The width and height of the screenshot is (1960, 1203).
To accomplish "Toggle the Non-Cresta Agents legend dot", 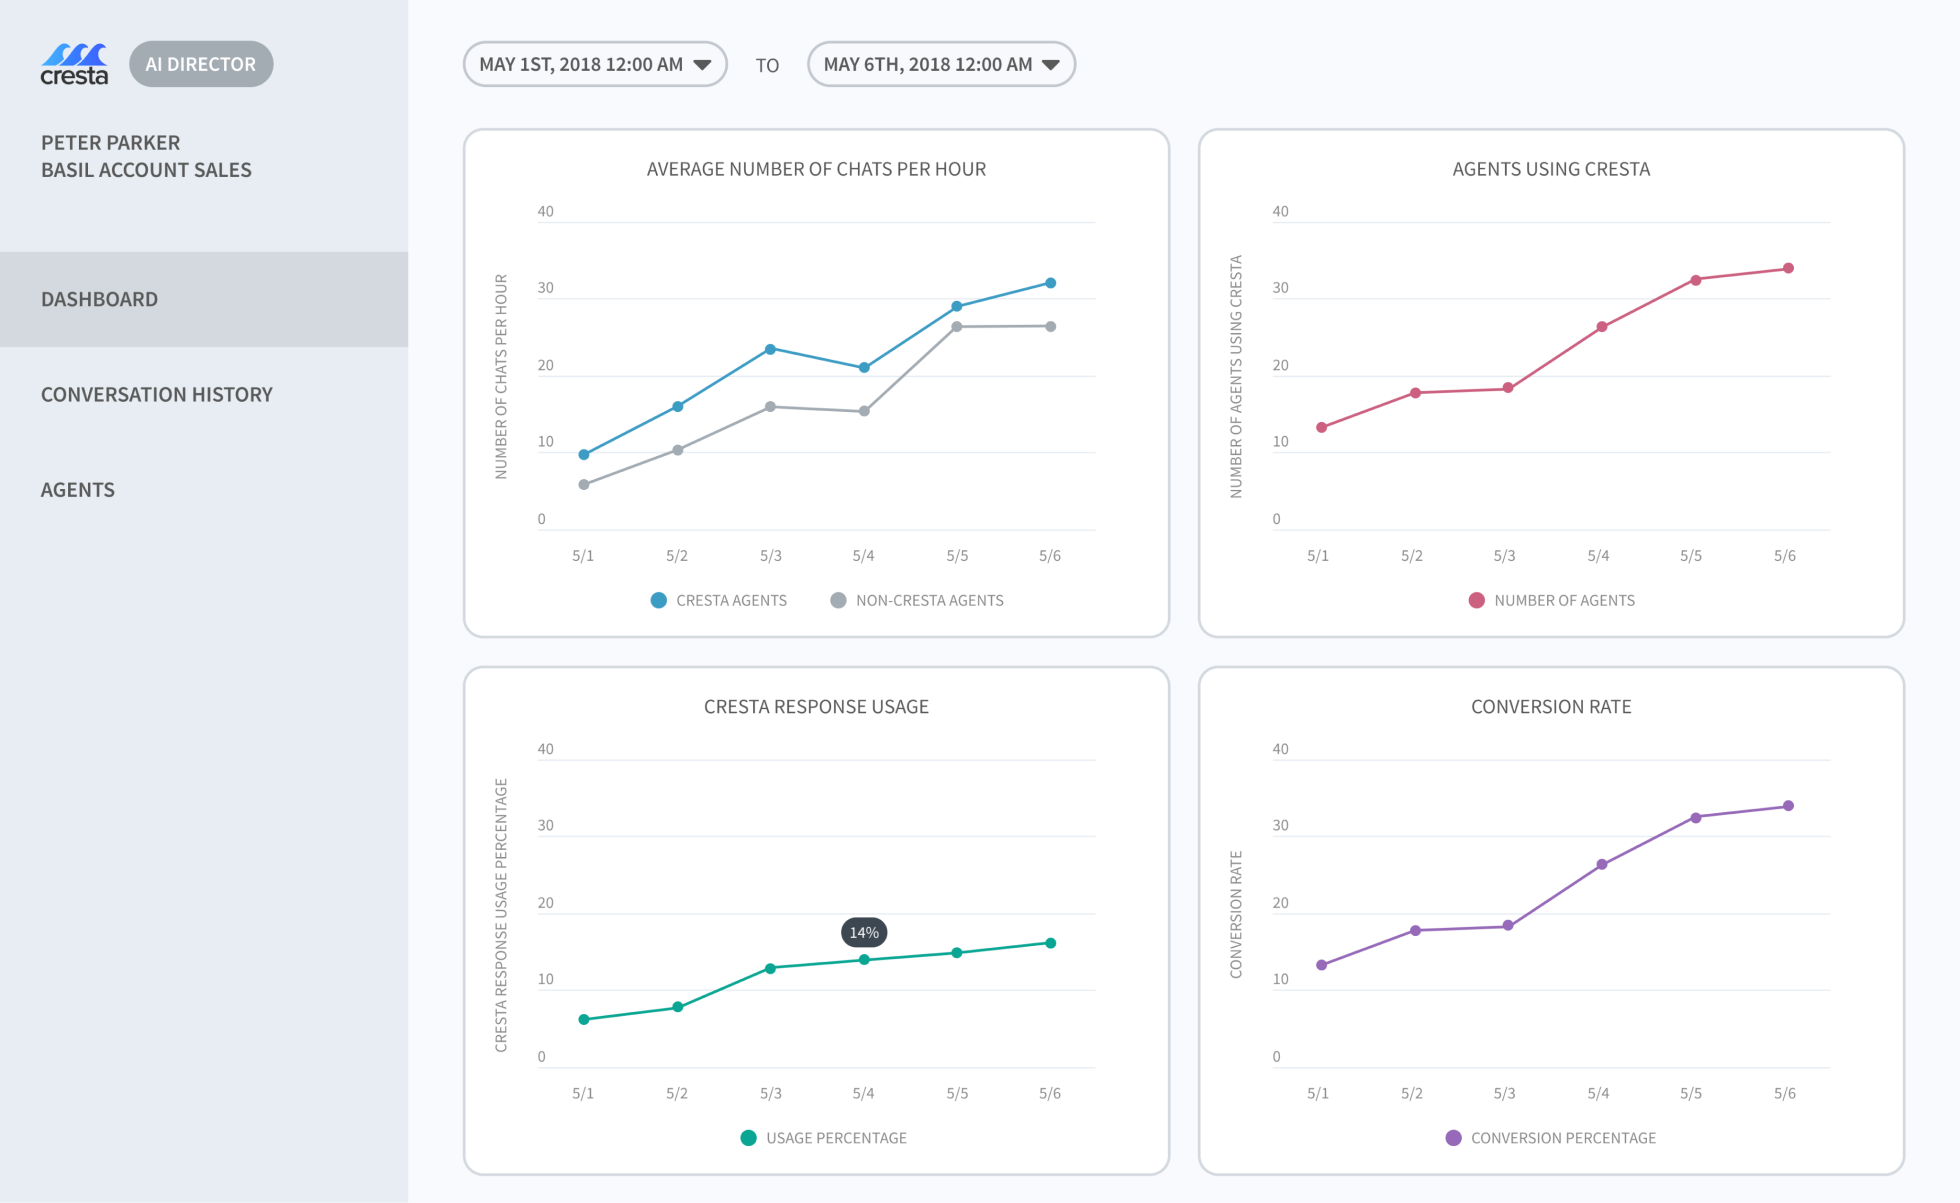I will [x=838, y=600].
